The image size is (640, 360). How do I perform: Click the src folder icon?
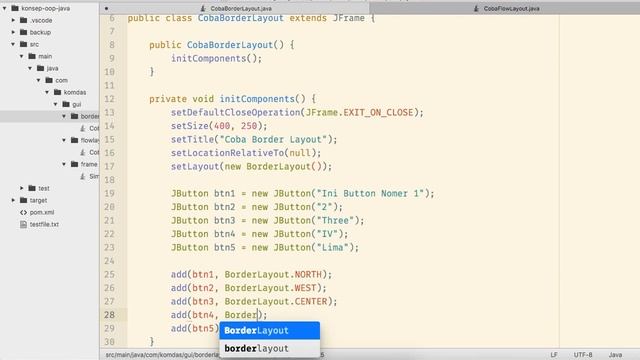(x=24, y=44)
